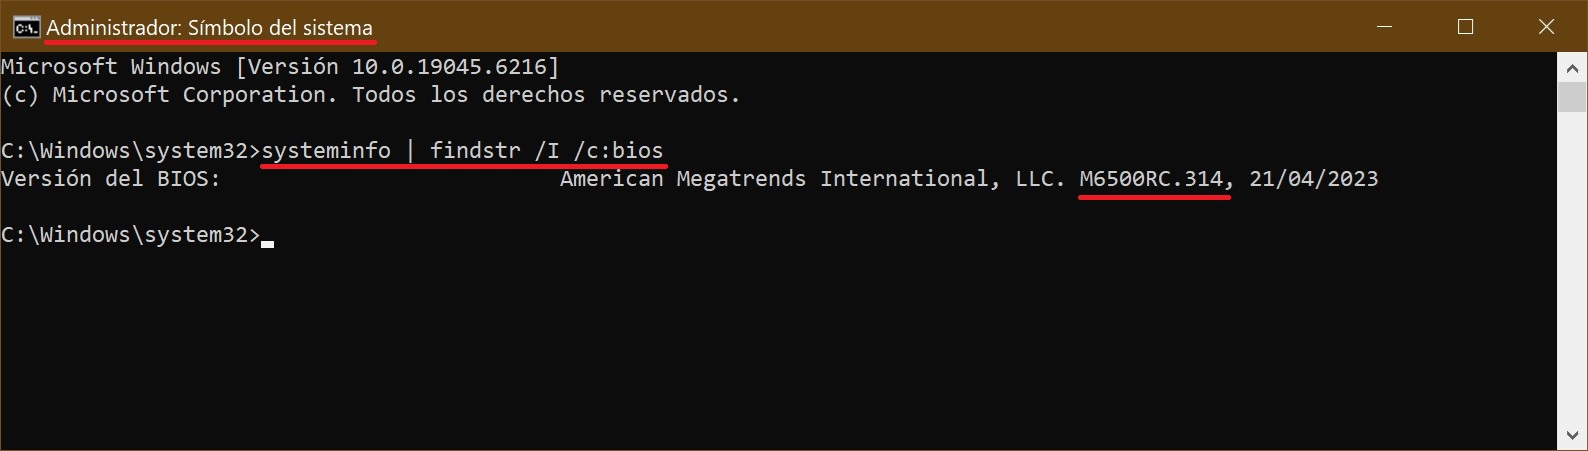Open the Command Prompt system menu icon
Screen dimensions: 1588x451
tap(26, 27)
